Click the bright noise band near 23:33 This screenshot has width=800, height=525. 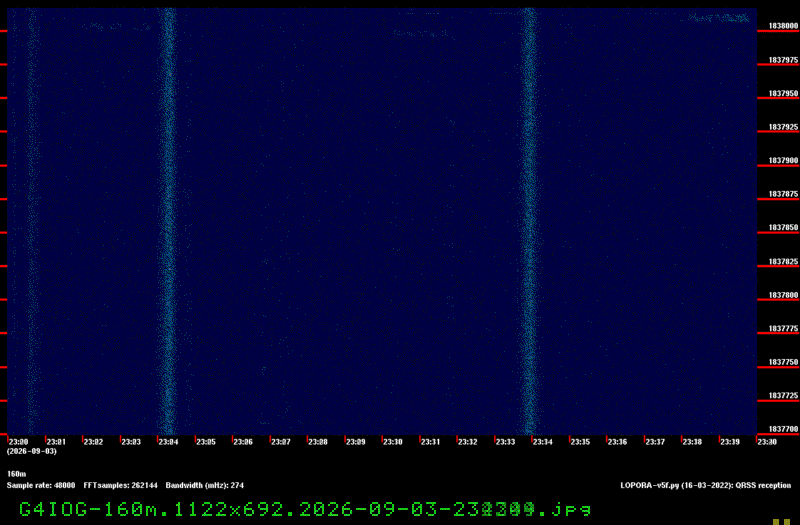click(530, 221)
